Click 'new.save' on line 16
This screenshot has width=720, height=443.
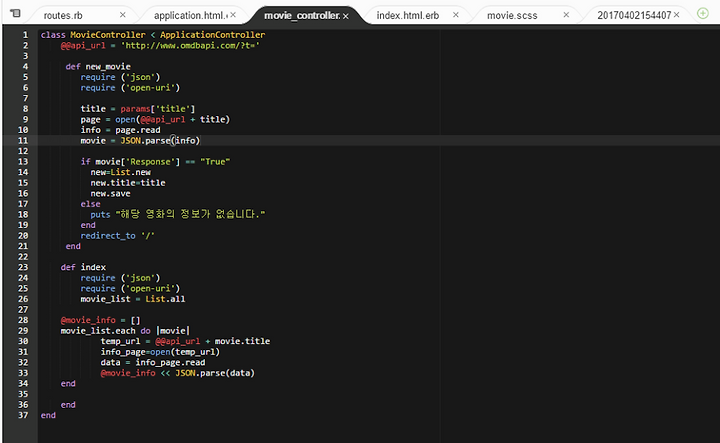coord(110,193)
